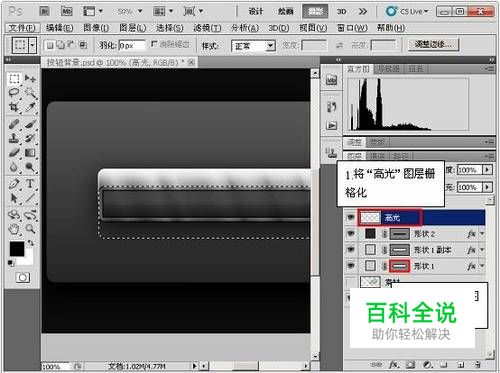Select the Gradient tool
Image resolution: width=500 pixels, height=373 pixels.
(x=30, y=153)
